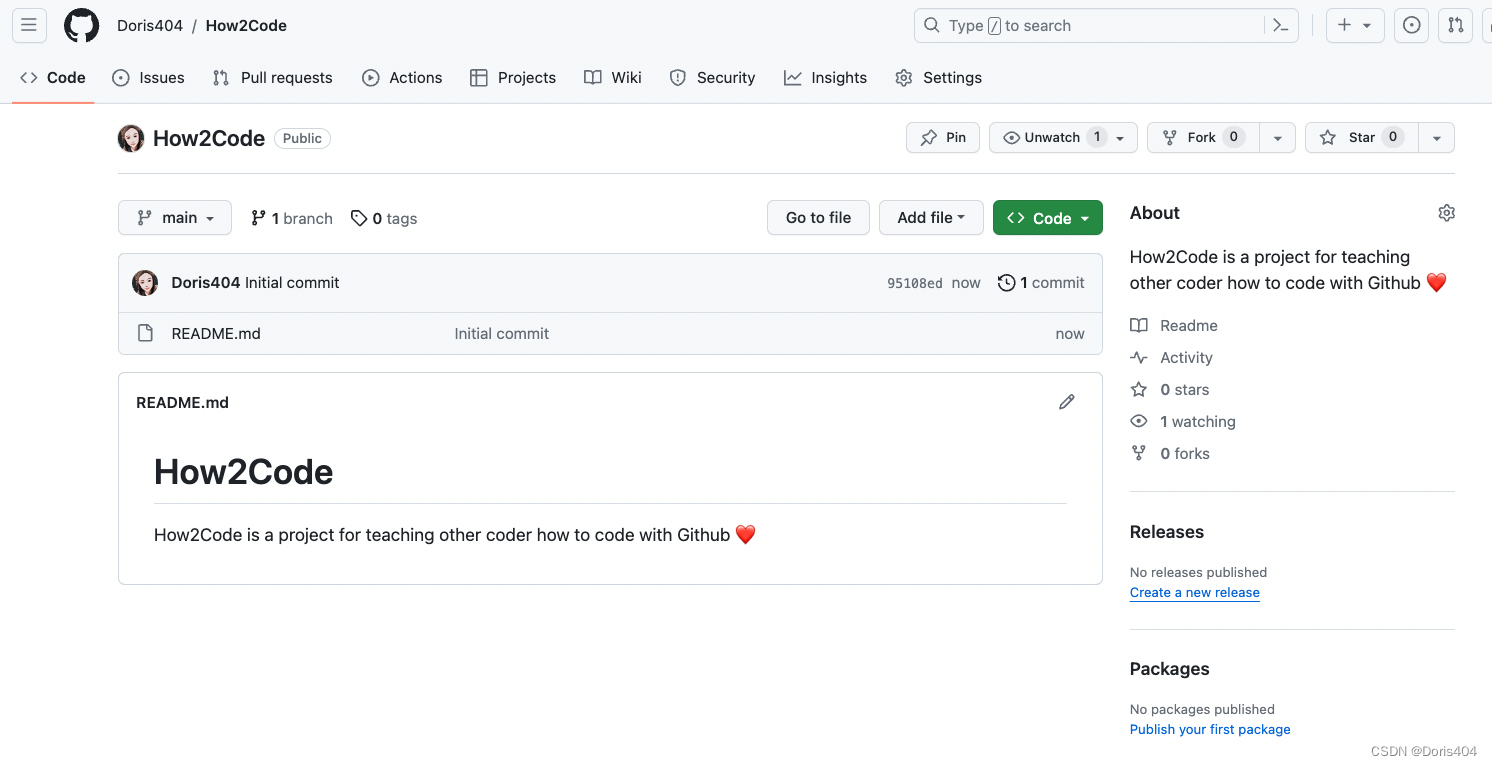Click the avatar beside How2Code title

tap(131, 138)
